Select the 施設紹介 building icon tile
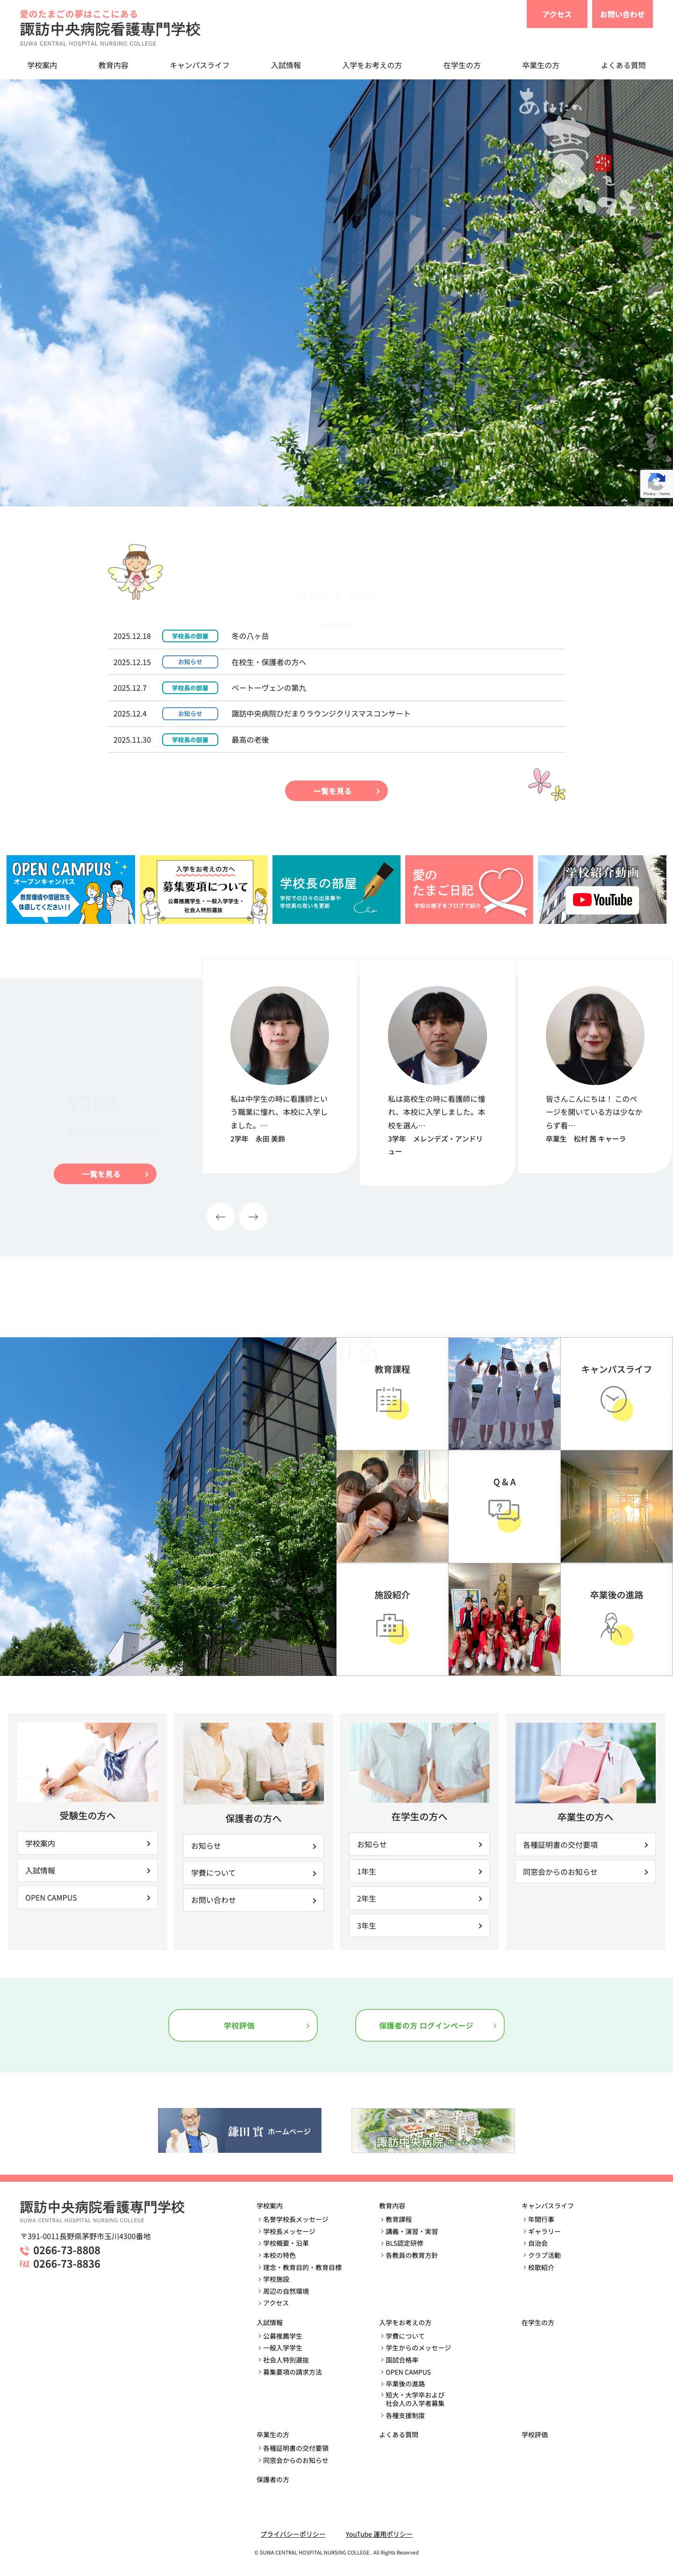673x2576 pixels. [x=392, y=1619]
